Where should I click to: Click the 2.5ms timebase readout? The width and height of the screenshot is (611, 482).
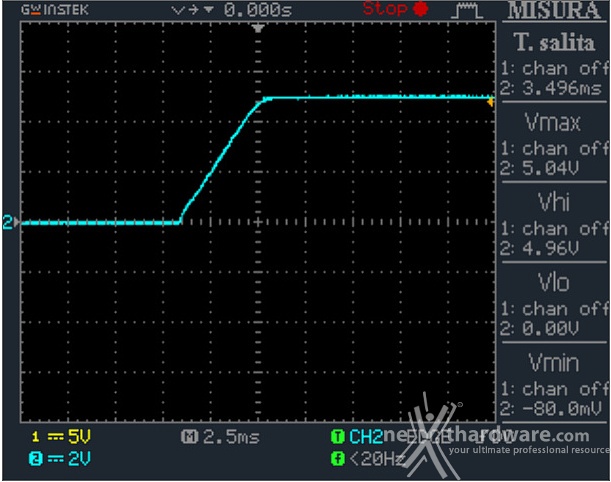pyautogui.click(x=231, y=437)
